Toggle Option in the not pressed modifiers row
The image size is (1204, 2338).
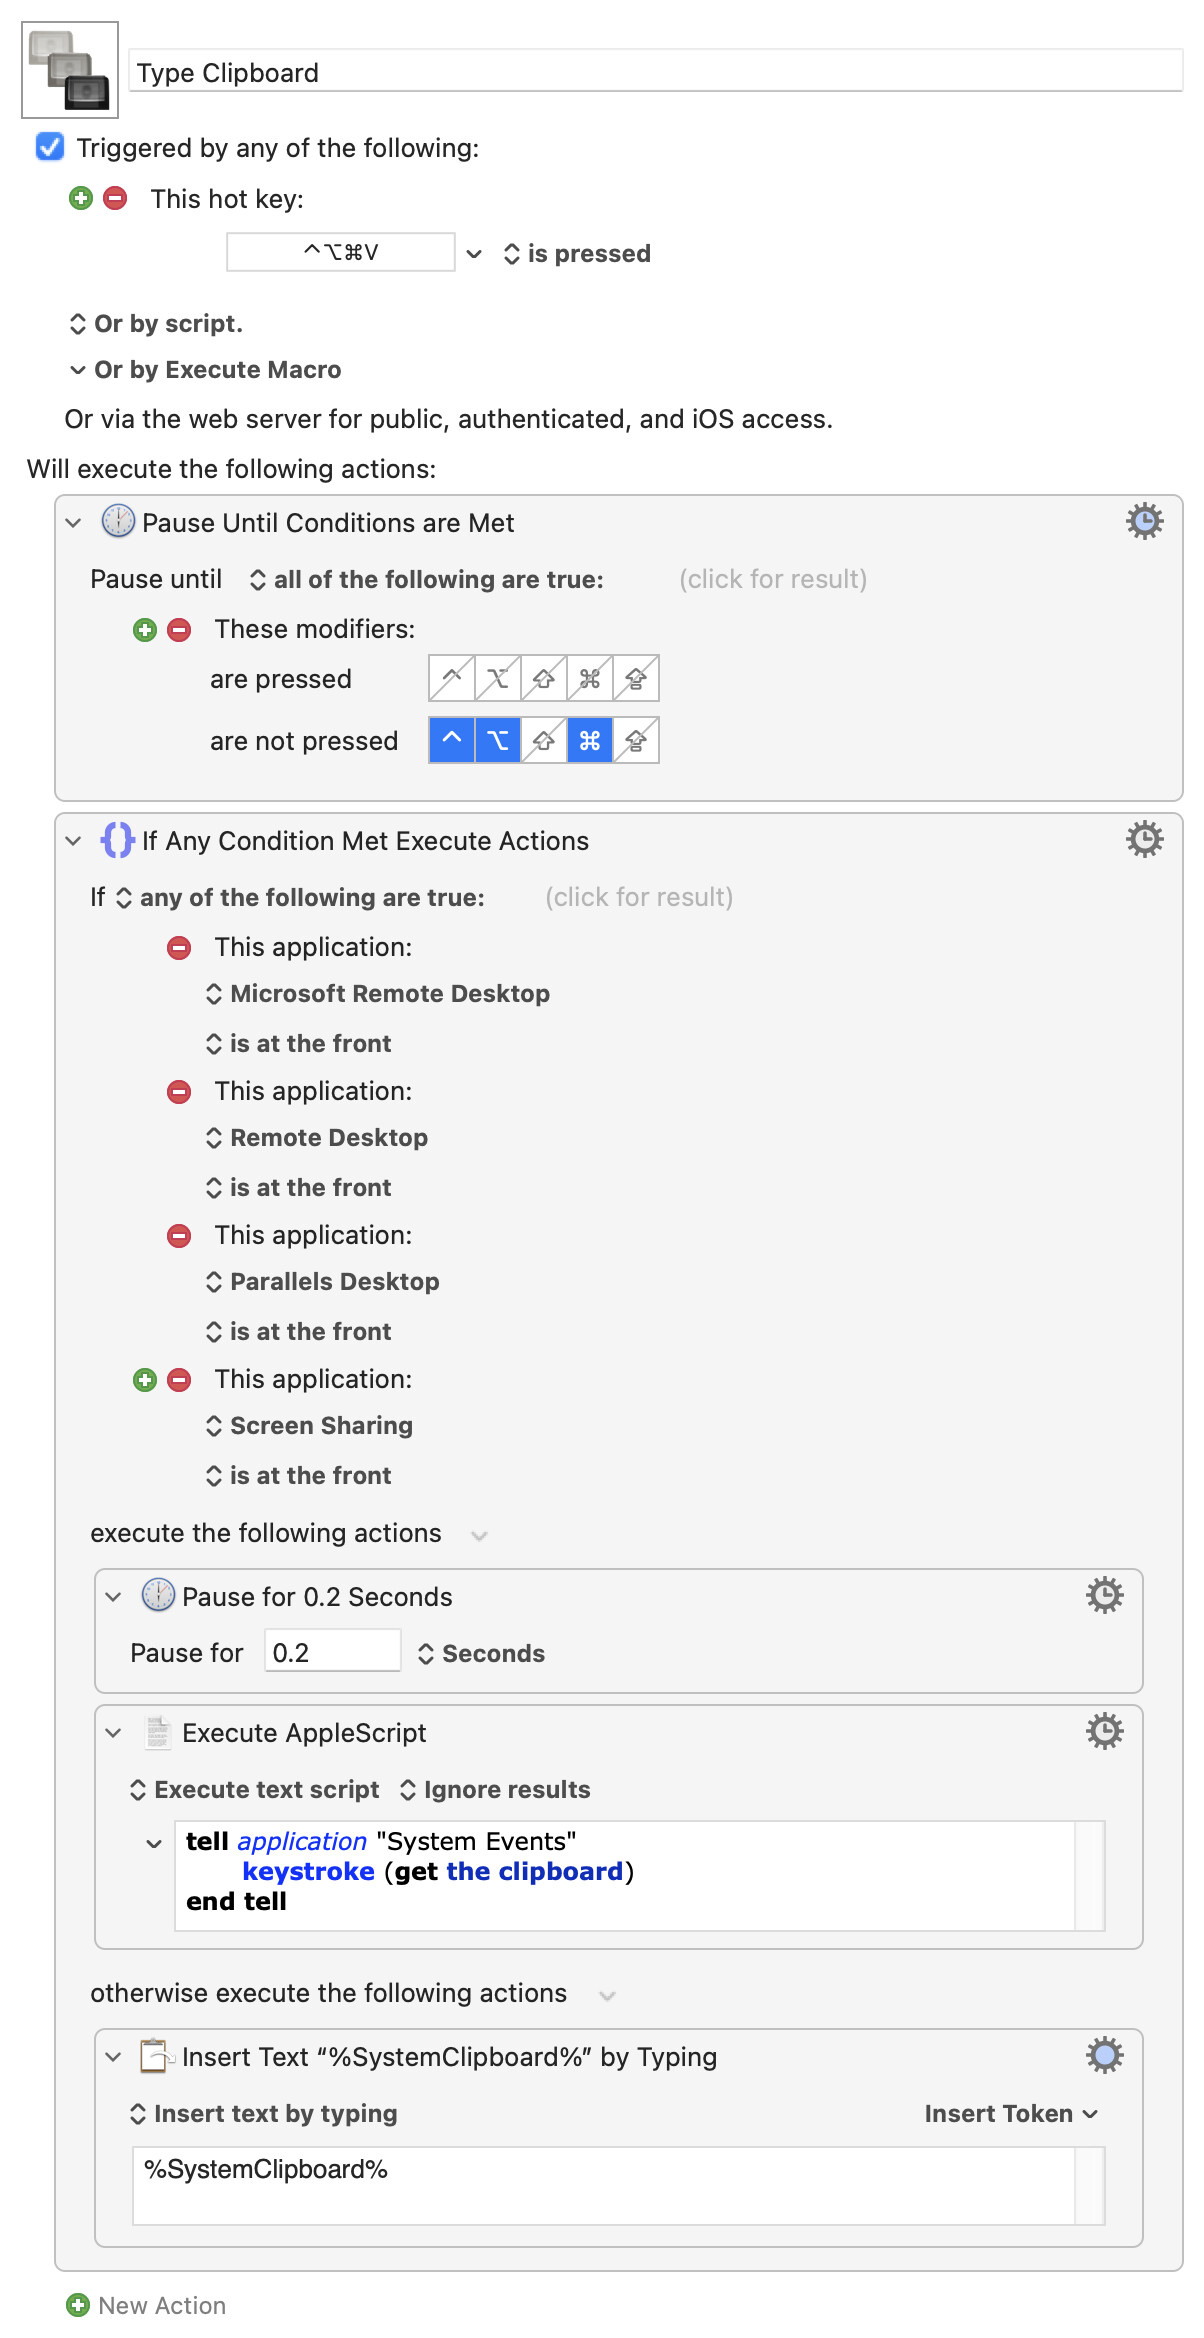coord(497,741)
